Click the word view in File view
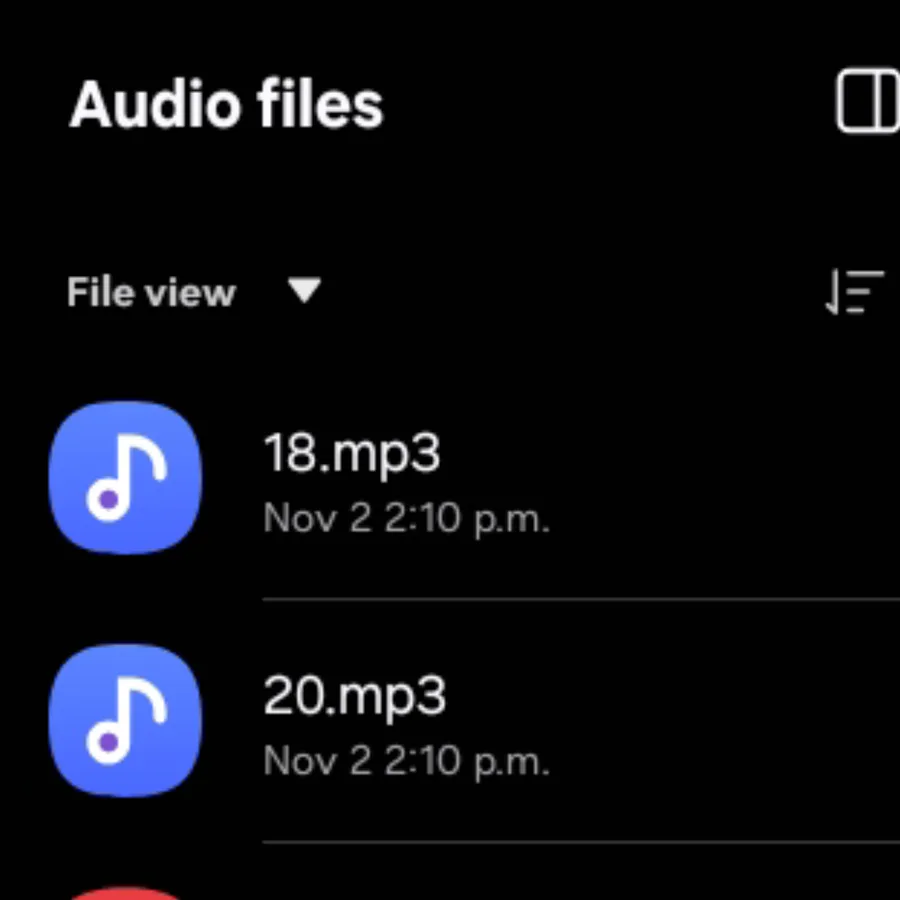 (x=190, y=292)
